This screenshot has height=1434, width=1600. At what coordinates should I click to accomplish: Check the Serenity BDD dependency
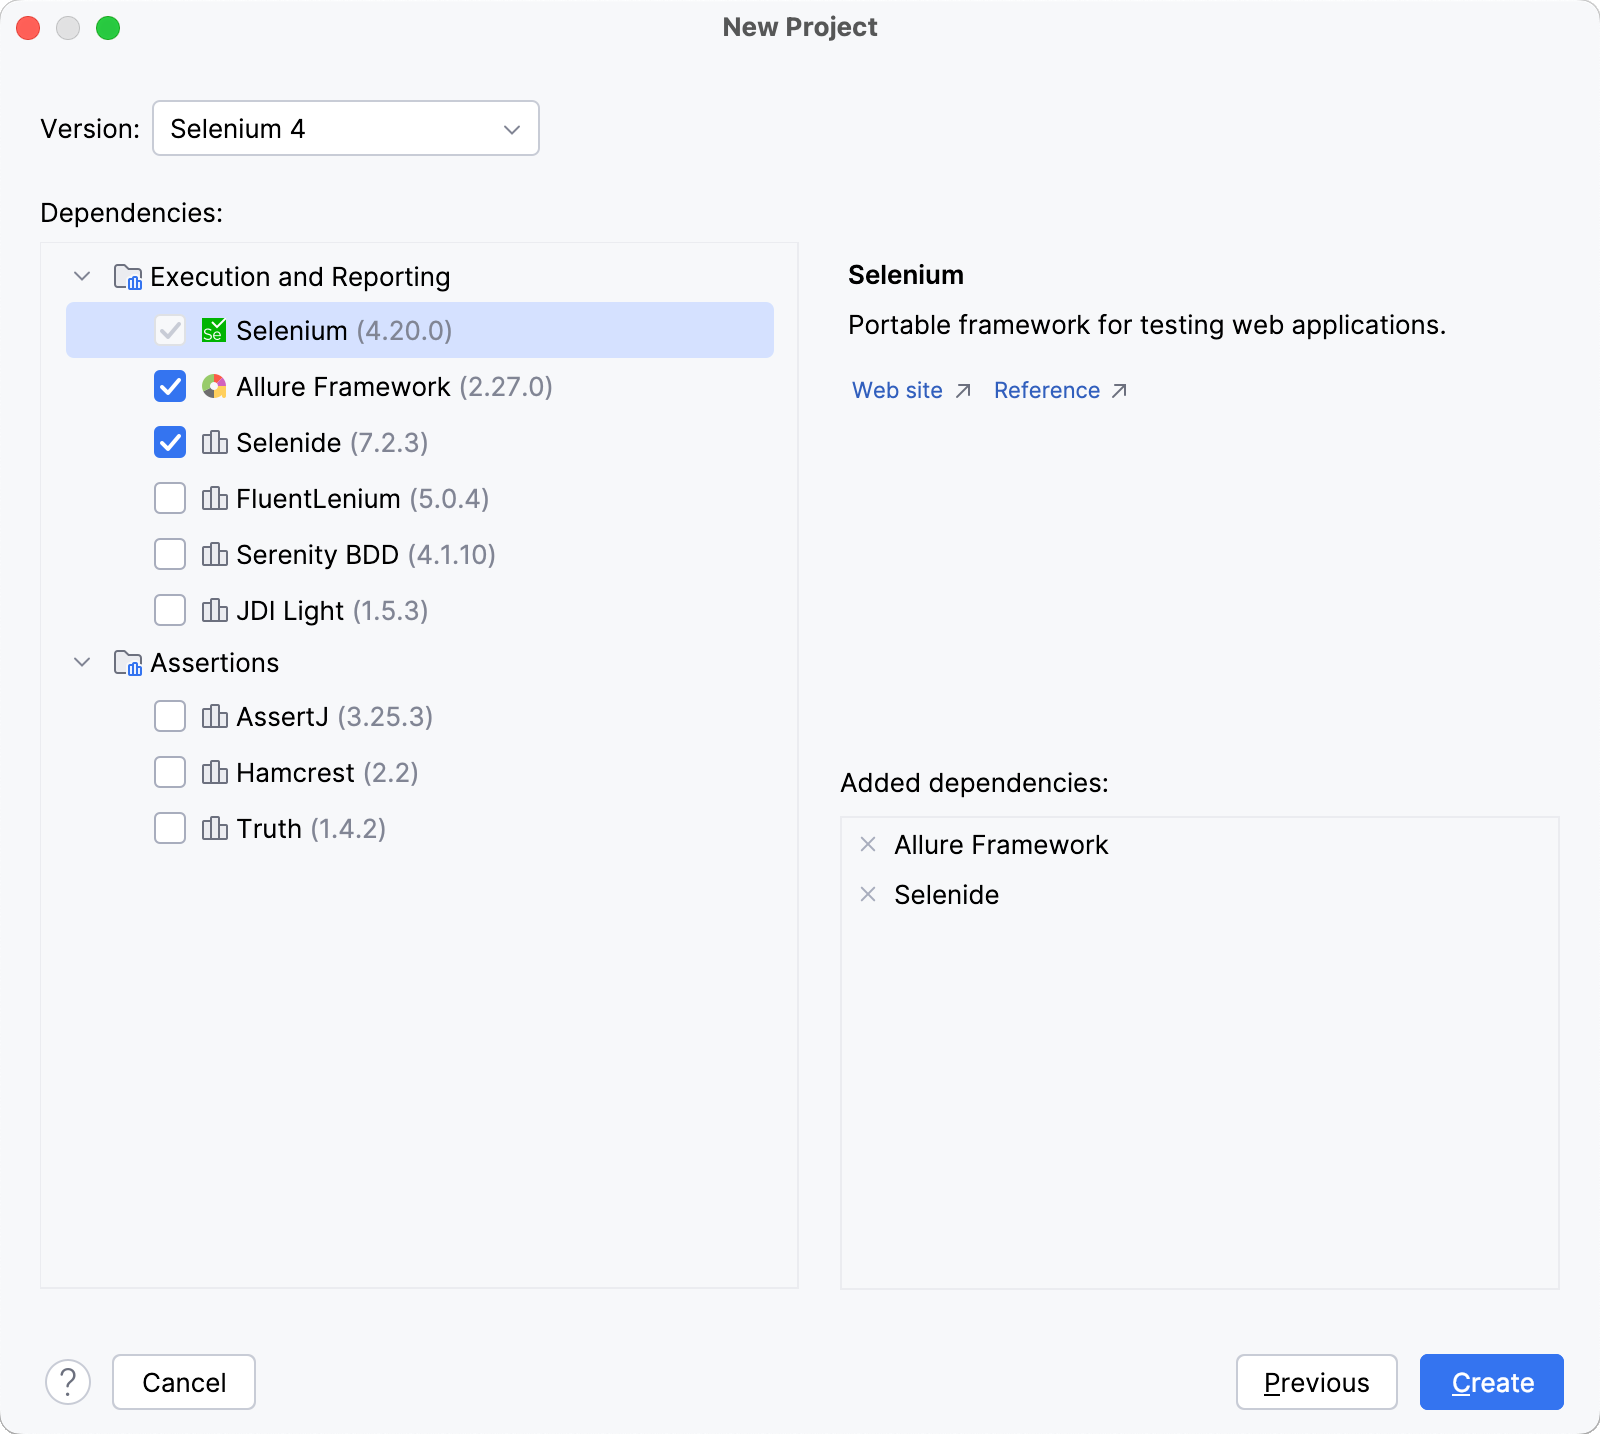coord(169,554)
